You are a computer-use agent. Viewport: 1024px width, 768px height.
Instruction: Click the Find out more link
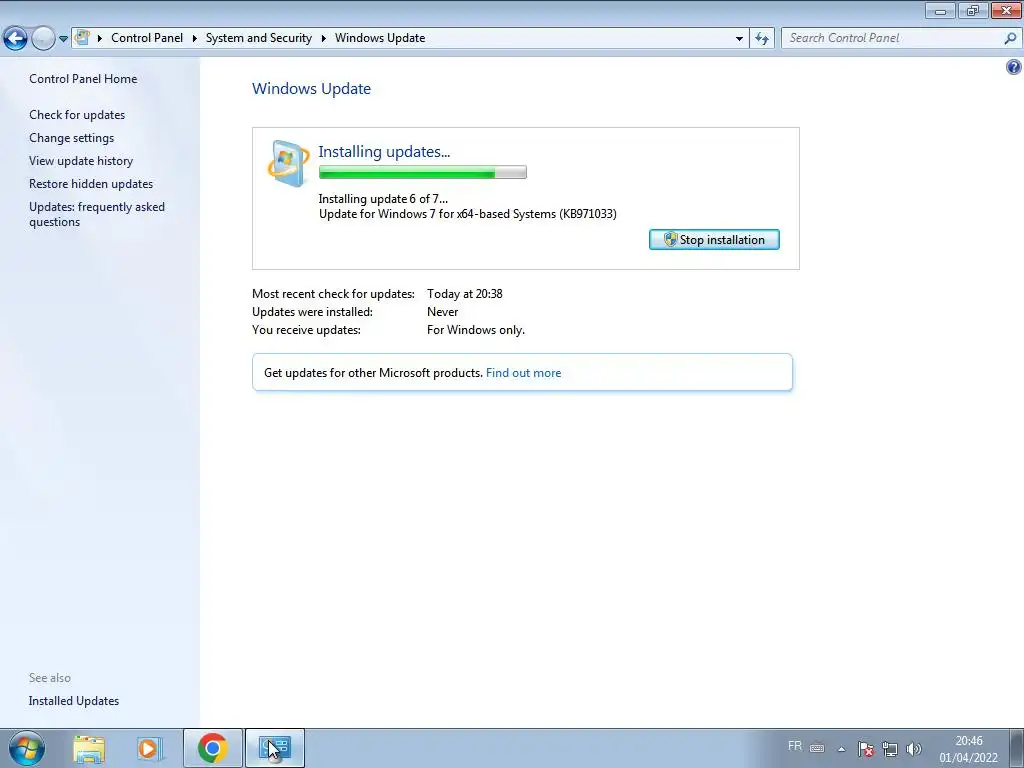pyautogui.click(x=523, y=373)
